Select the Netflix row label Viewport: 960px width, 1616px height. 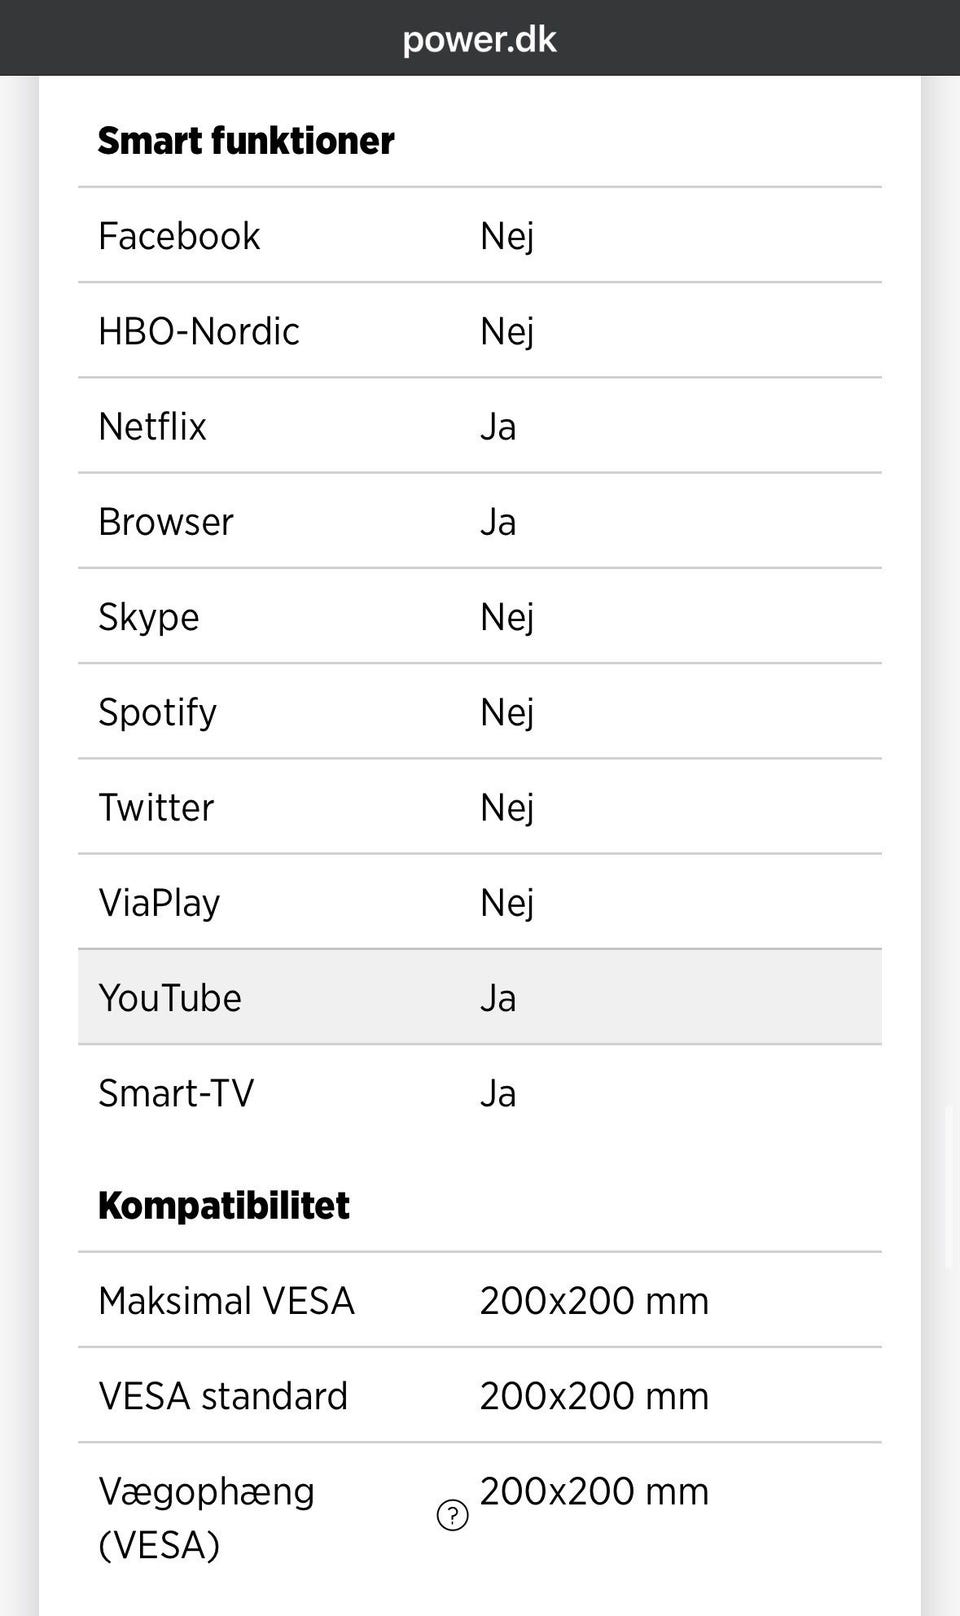click(x=152, y=427)
